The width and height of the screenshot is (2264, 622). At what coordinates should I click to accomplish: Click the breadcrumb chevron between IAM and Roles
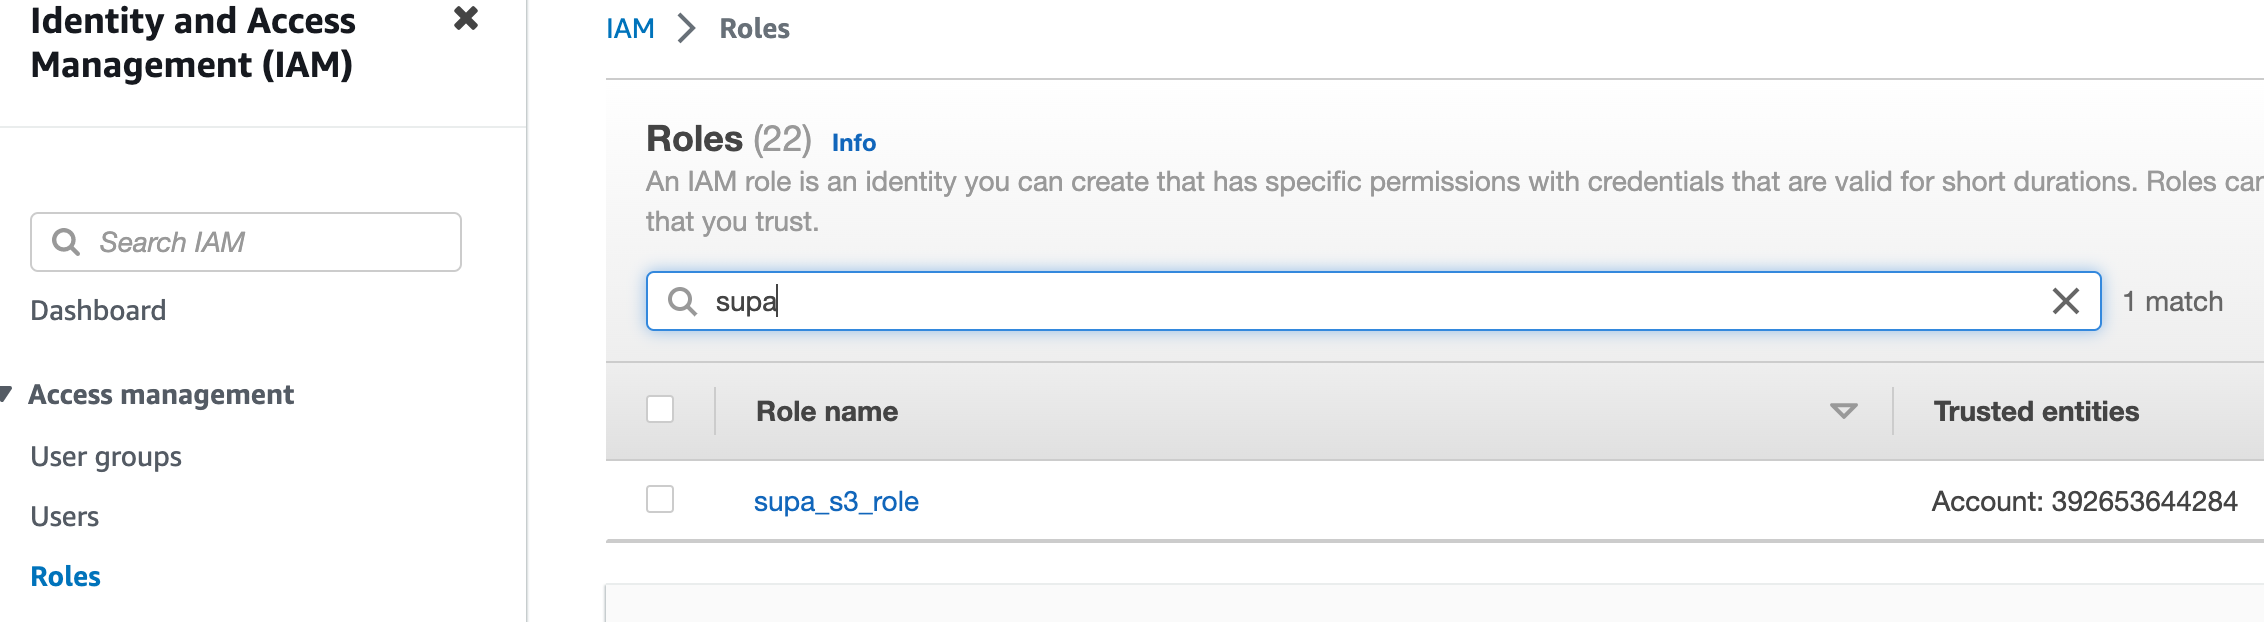[685, 29]
